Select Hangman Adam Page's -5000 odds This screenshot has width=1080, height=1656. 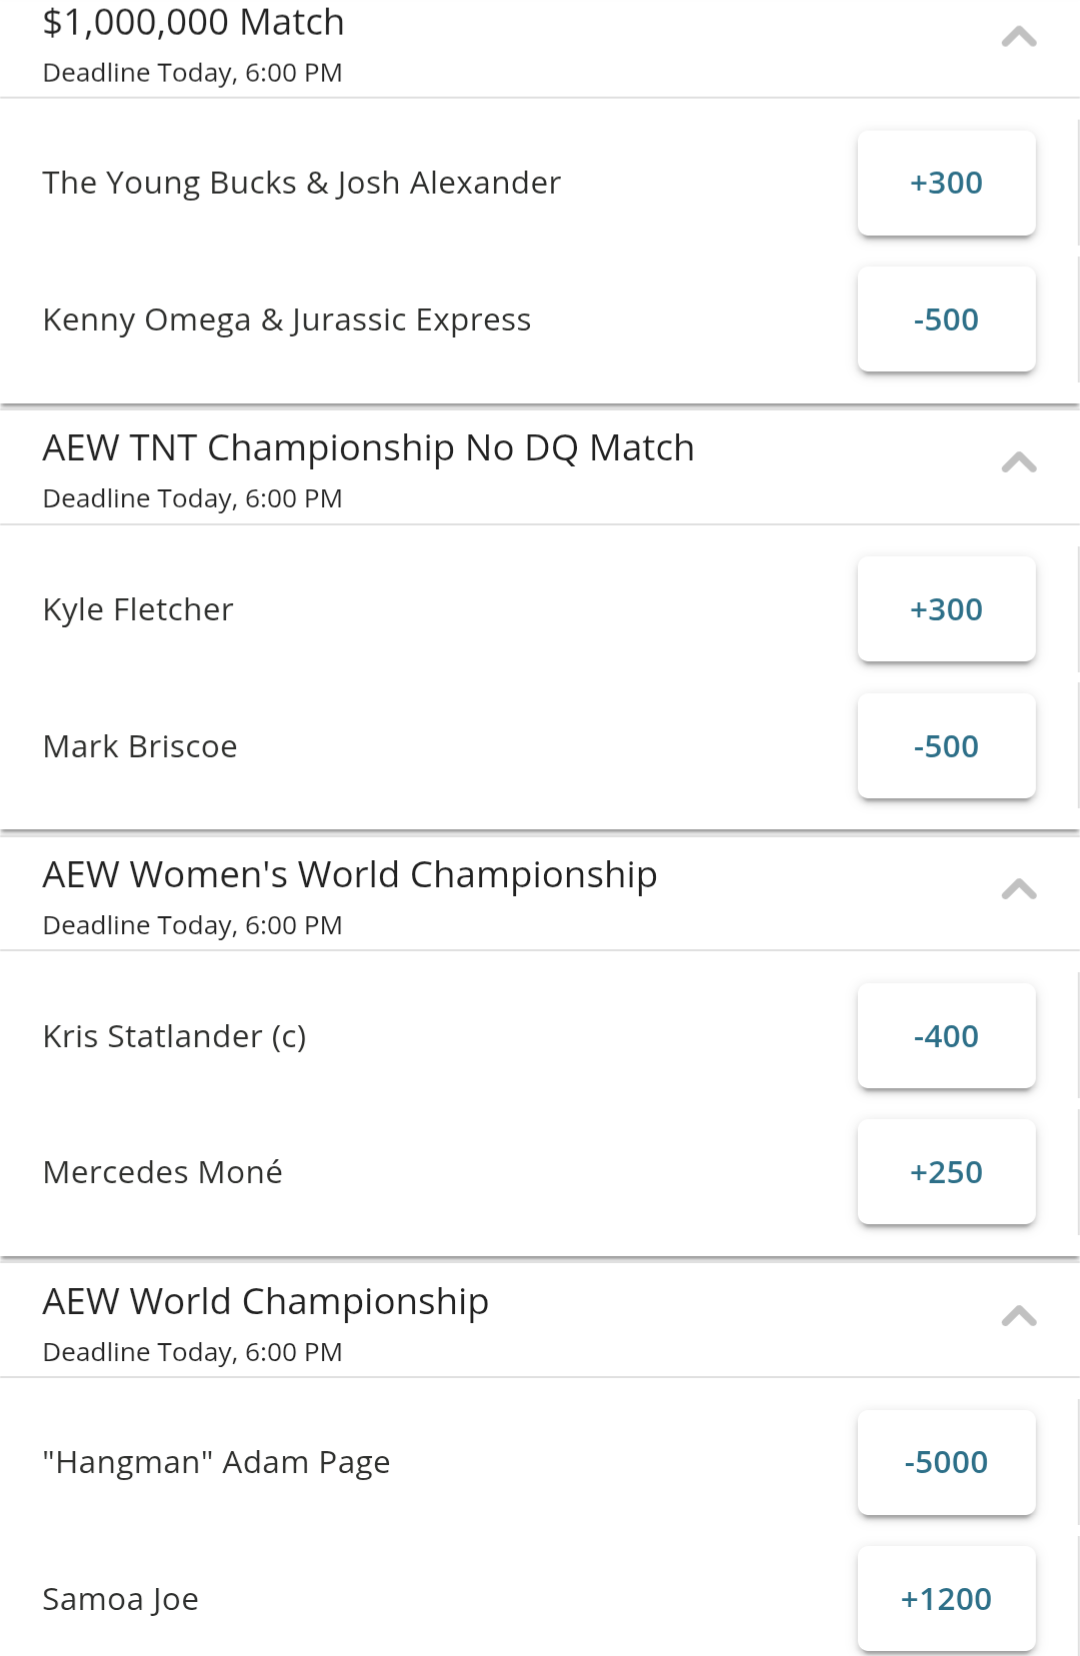coord(946,1463)
